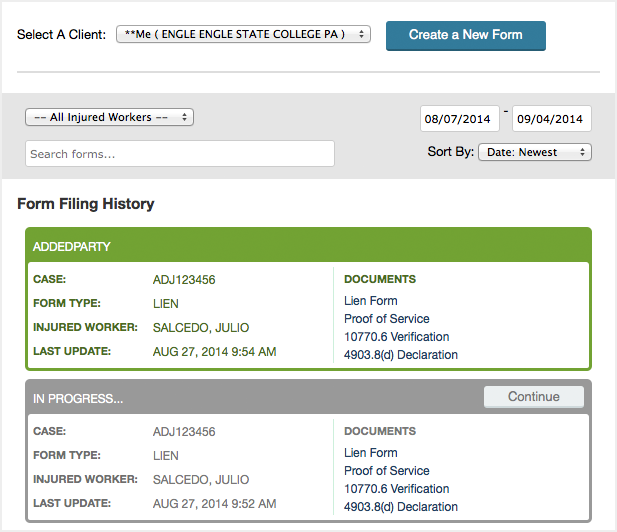Click the stepper arrows on the client selector
This screenshot has height=532, width=617.
click(361, 34)
